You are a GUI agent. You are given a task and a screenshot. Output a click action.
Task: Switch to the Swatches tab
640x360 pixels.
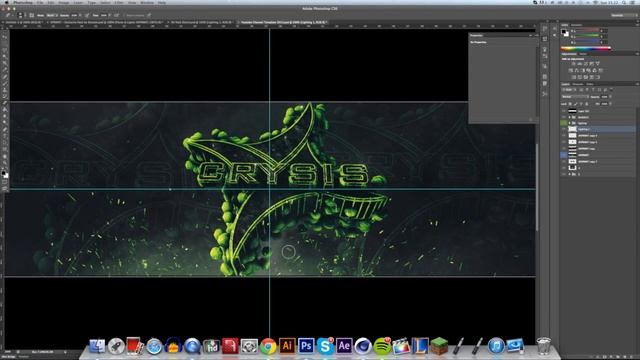[x=577, y=25]
